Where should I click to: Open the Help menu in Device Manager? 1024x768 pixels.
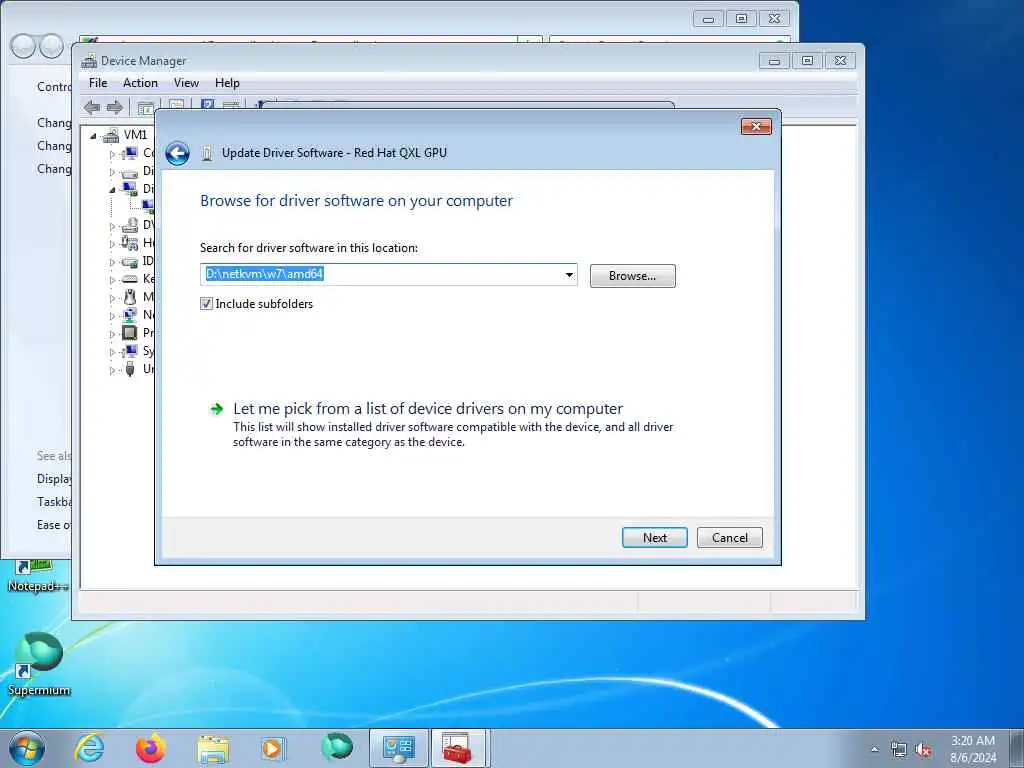pyautogui.click(x=227, y=83)
